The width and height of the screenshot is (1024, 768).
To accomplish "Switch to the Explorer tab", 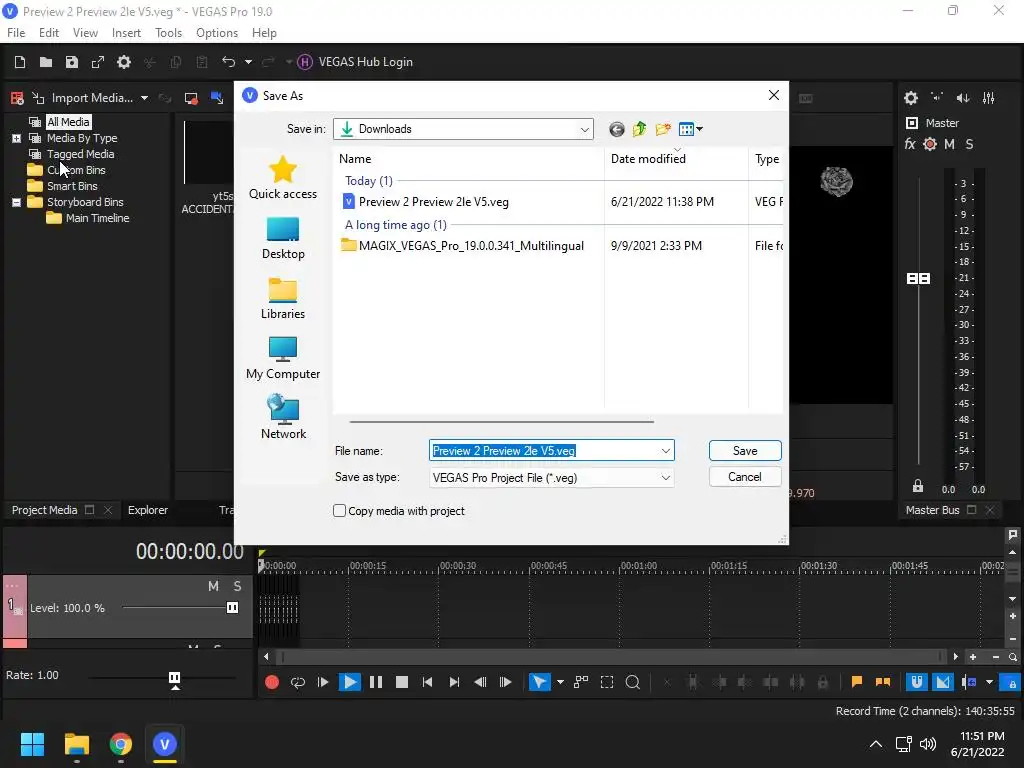I will click(148, 510).
